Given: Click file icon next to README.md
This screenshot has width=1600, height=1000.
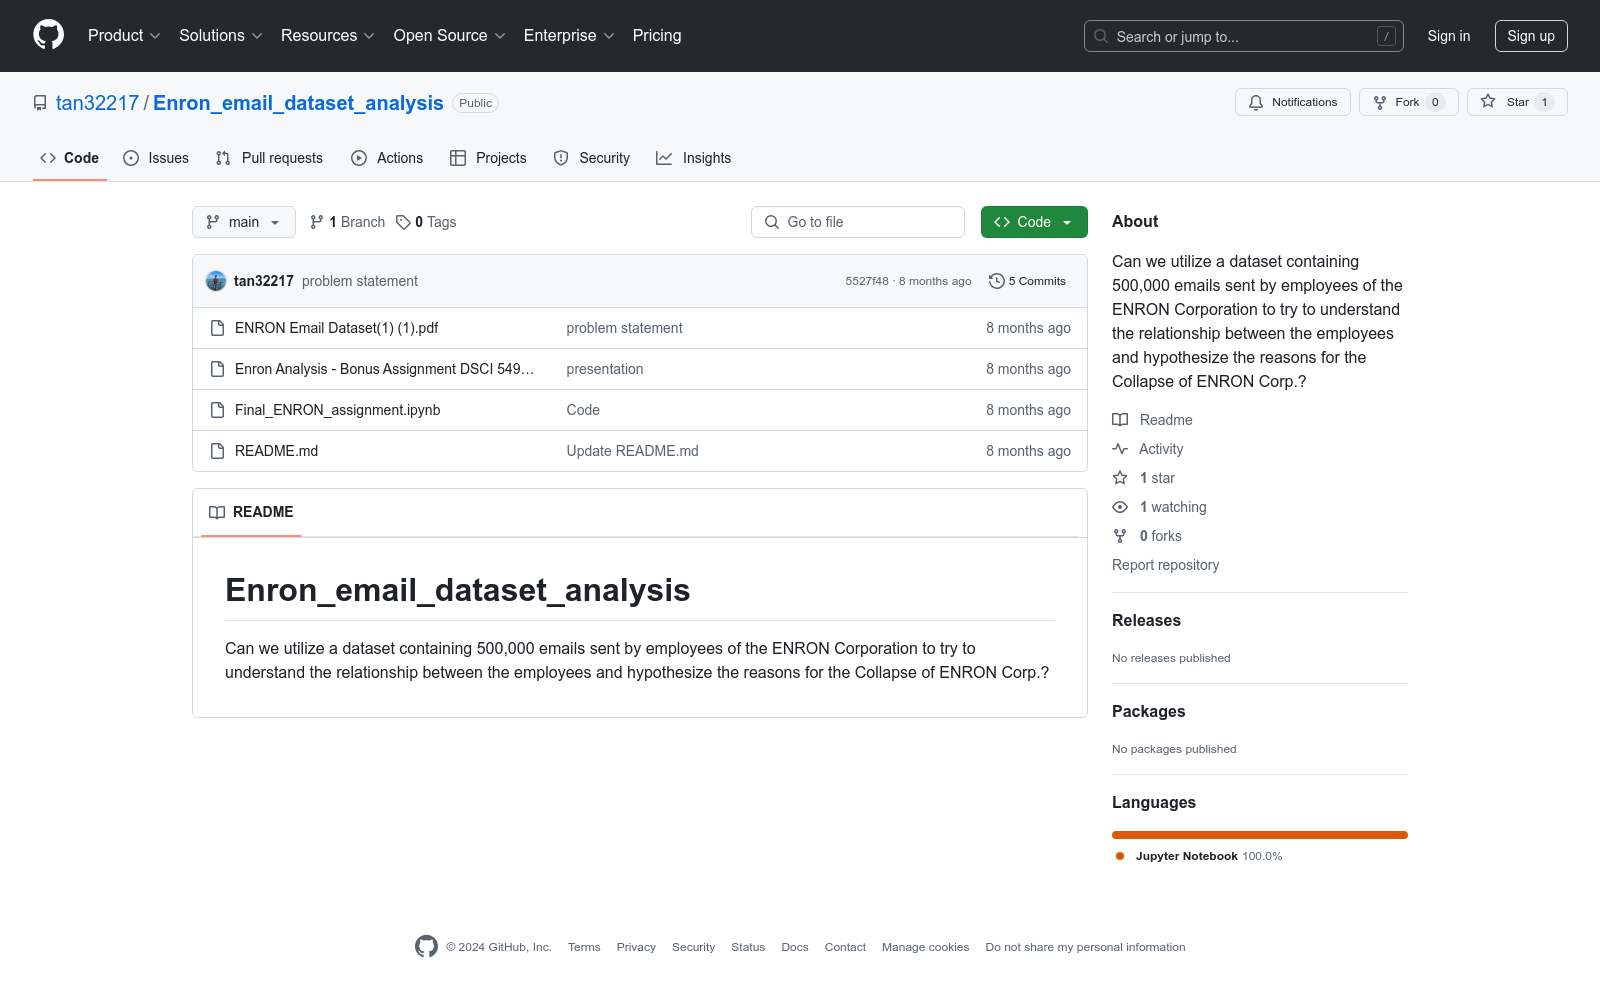Looking at the screenshot, I should click(217, 451).
